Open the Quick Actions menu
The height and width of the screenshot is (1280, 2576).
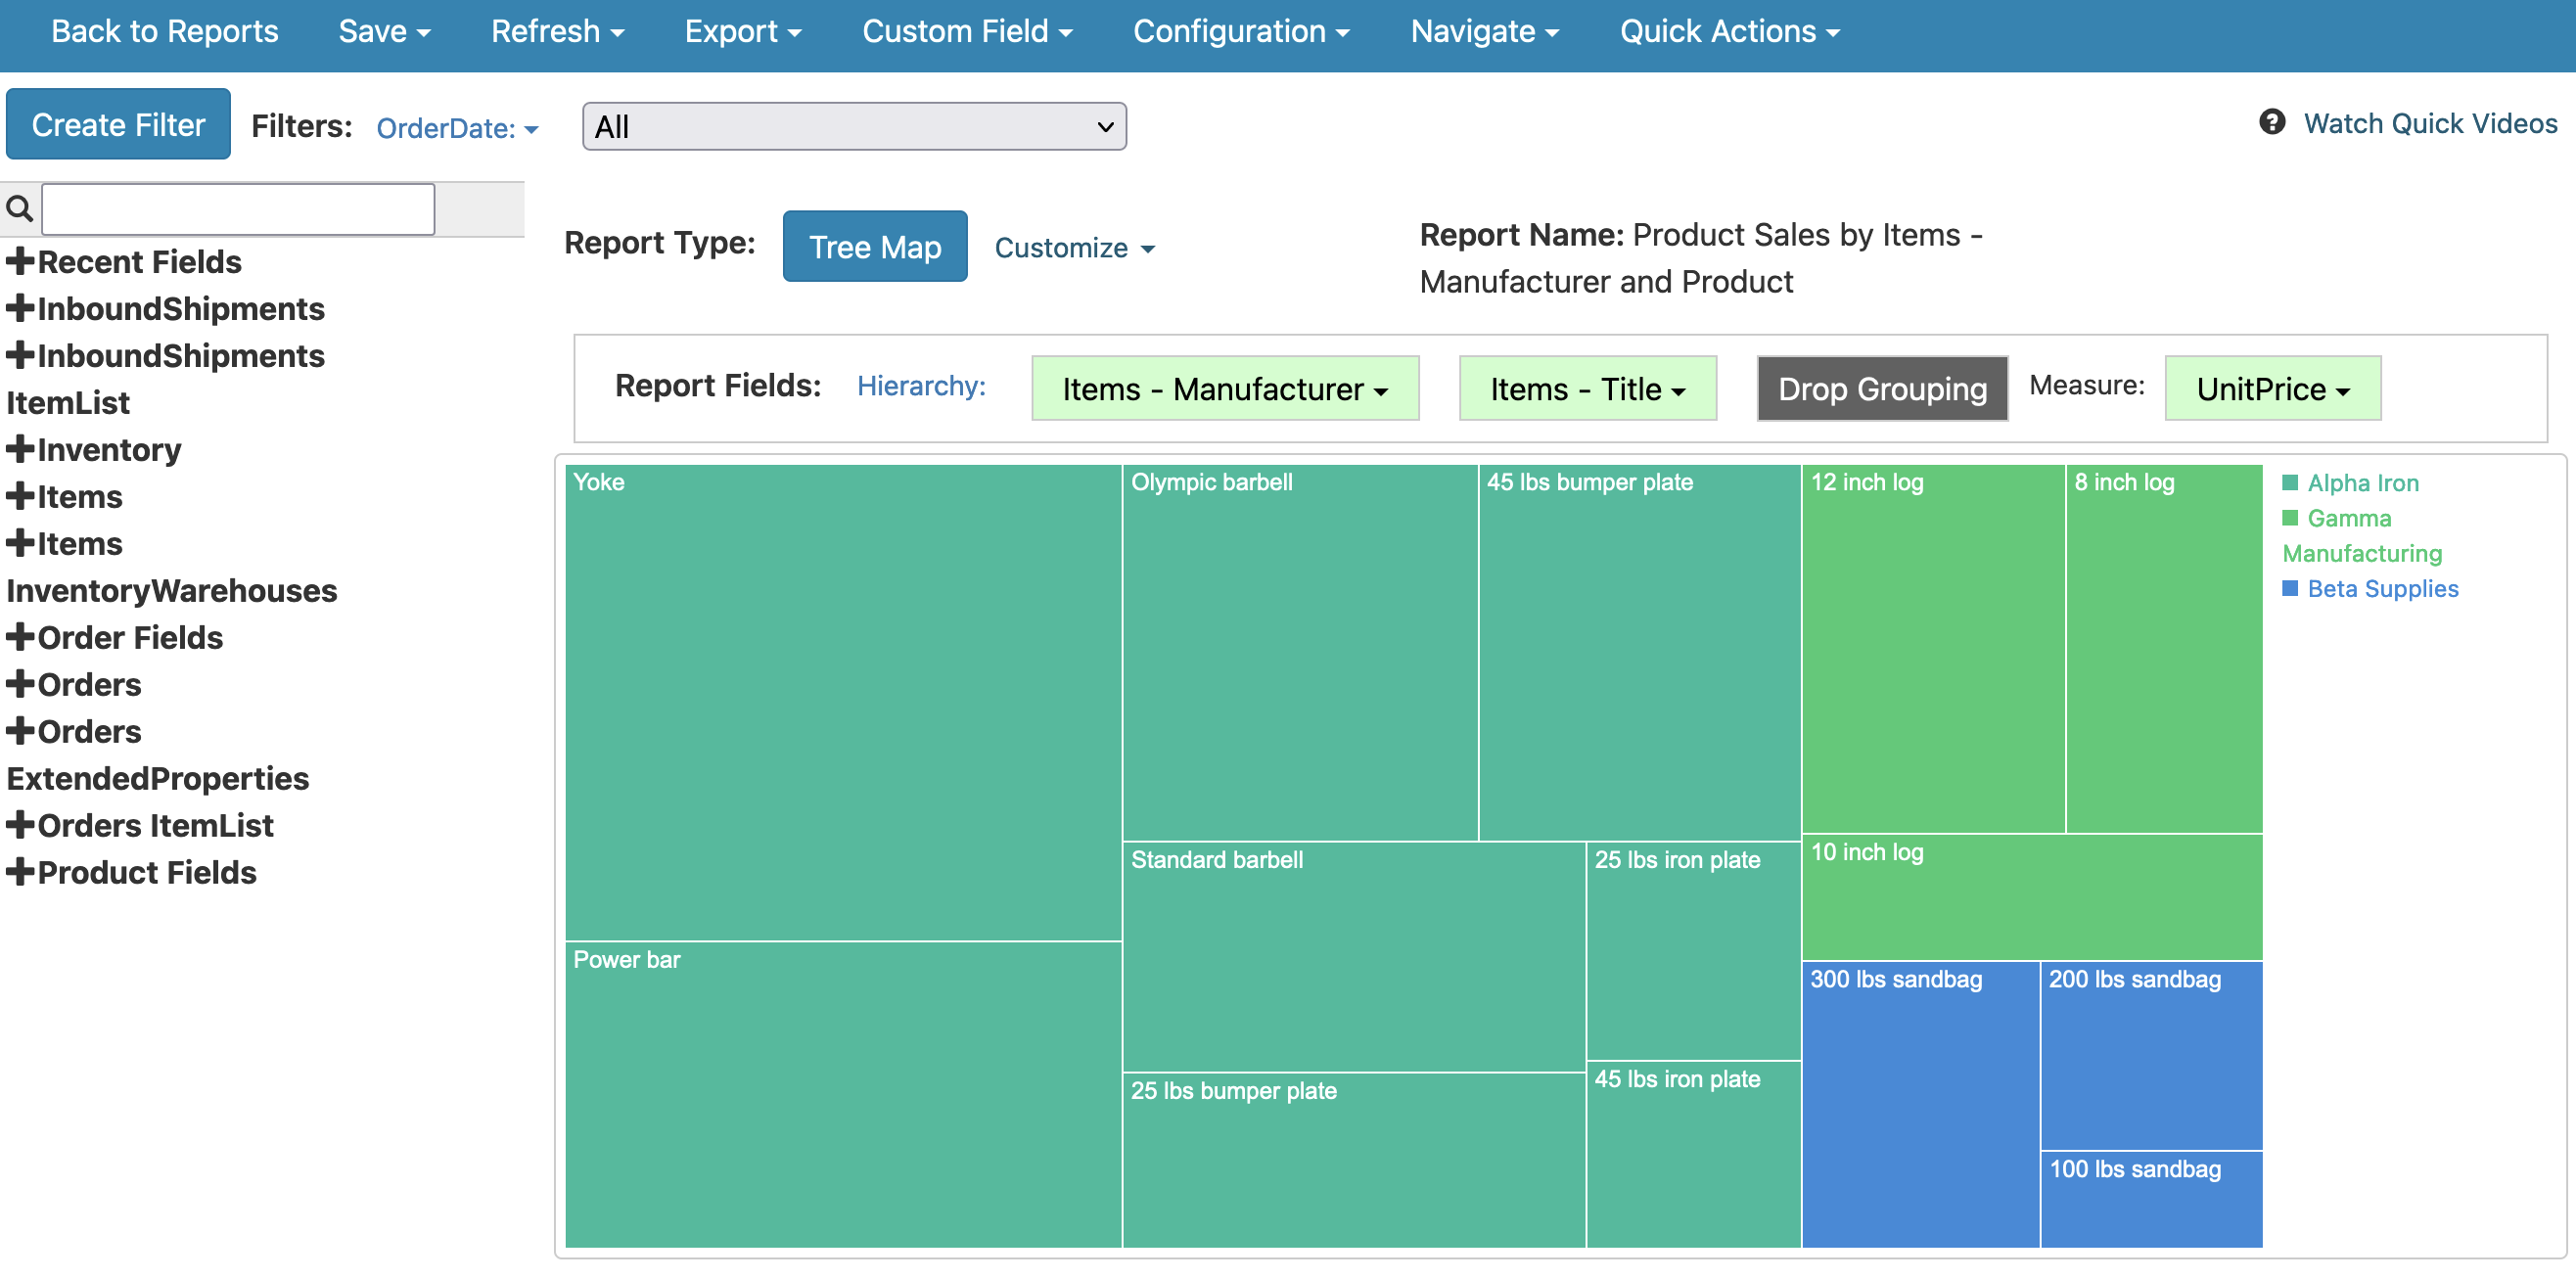coord(1729,31)
